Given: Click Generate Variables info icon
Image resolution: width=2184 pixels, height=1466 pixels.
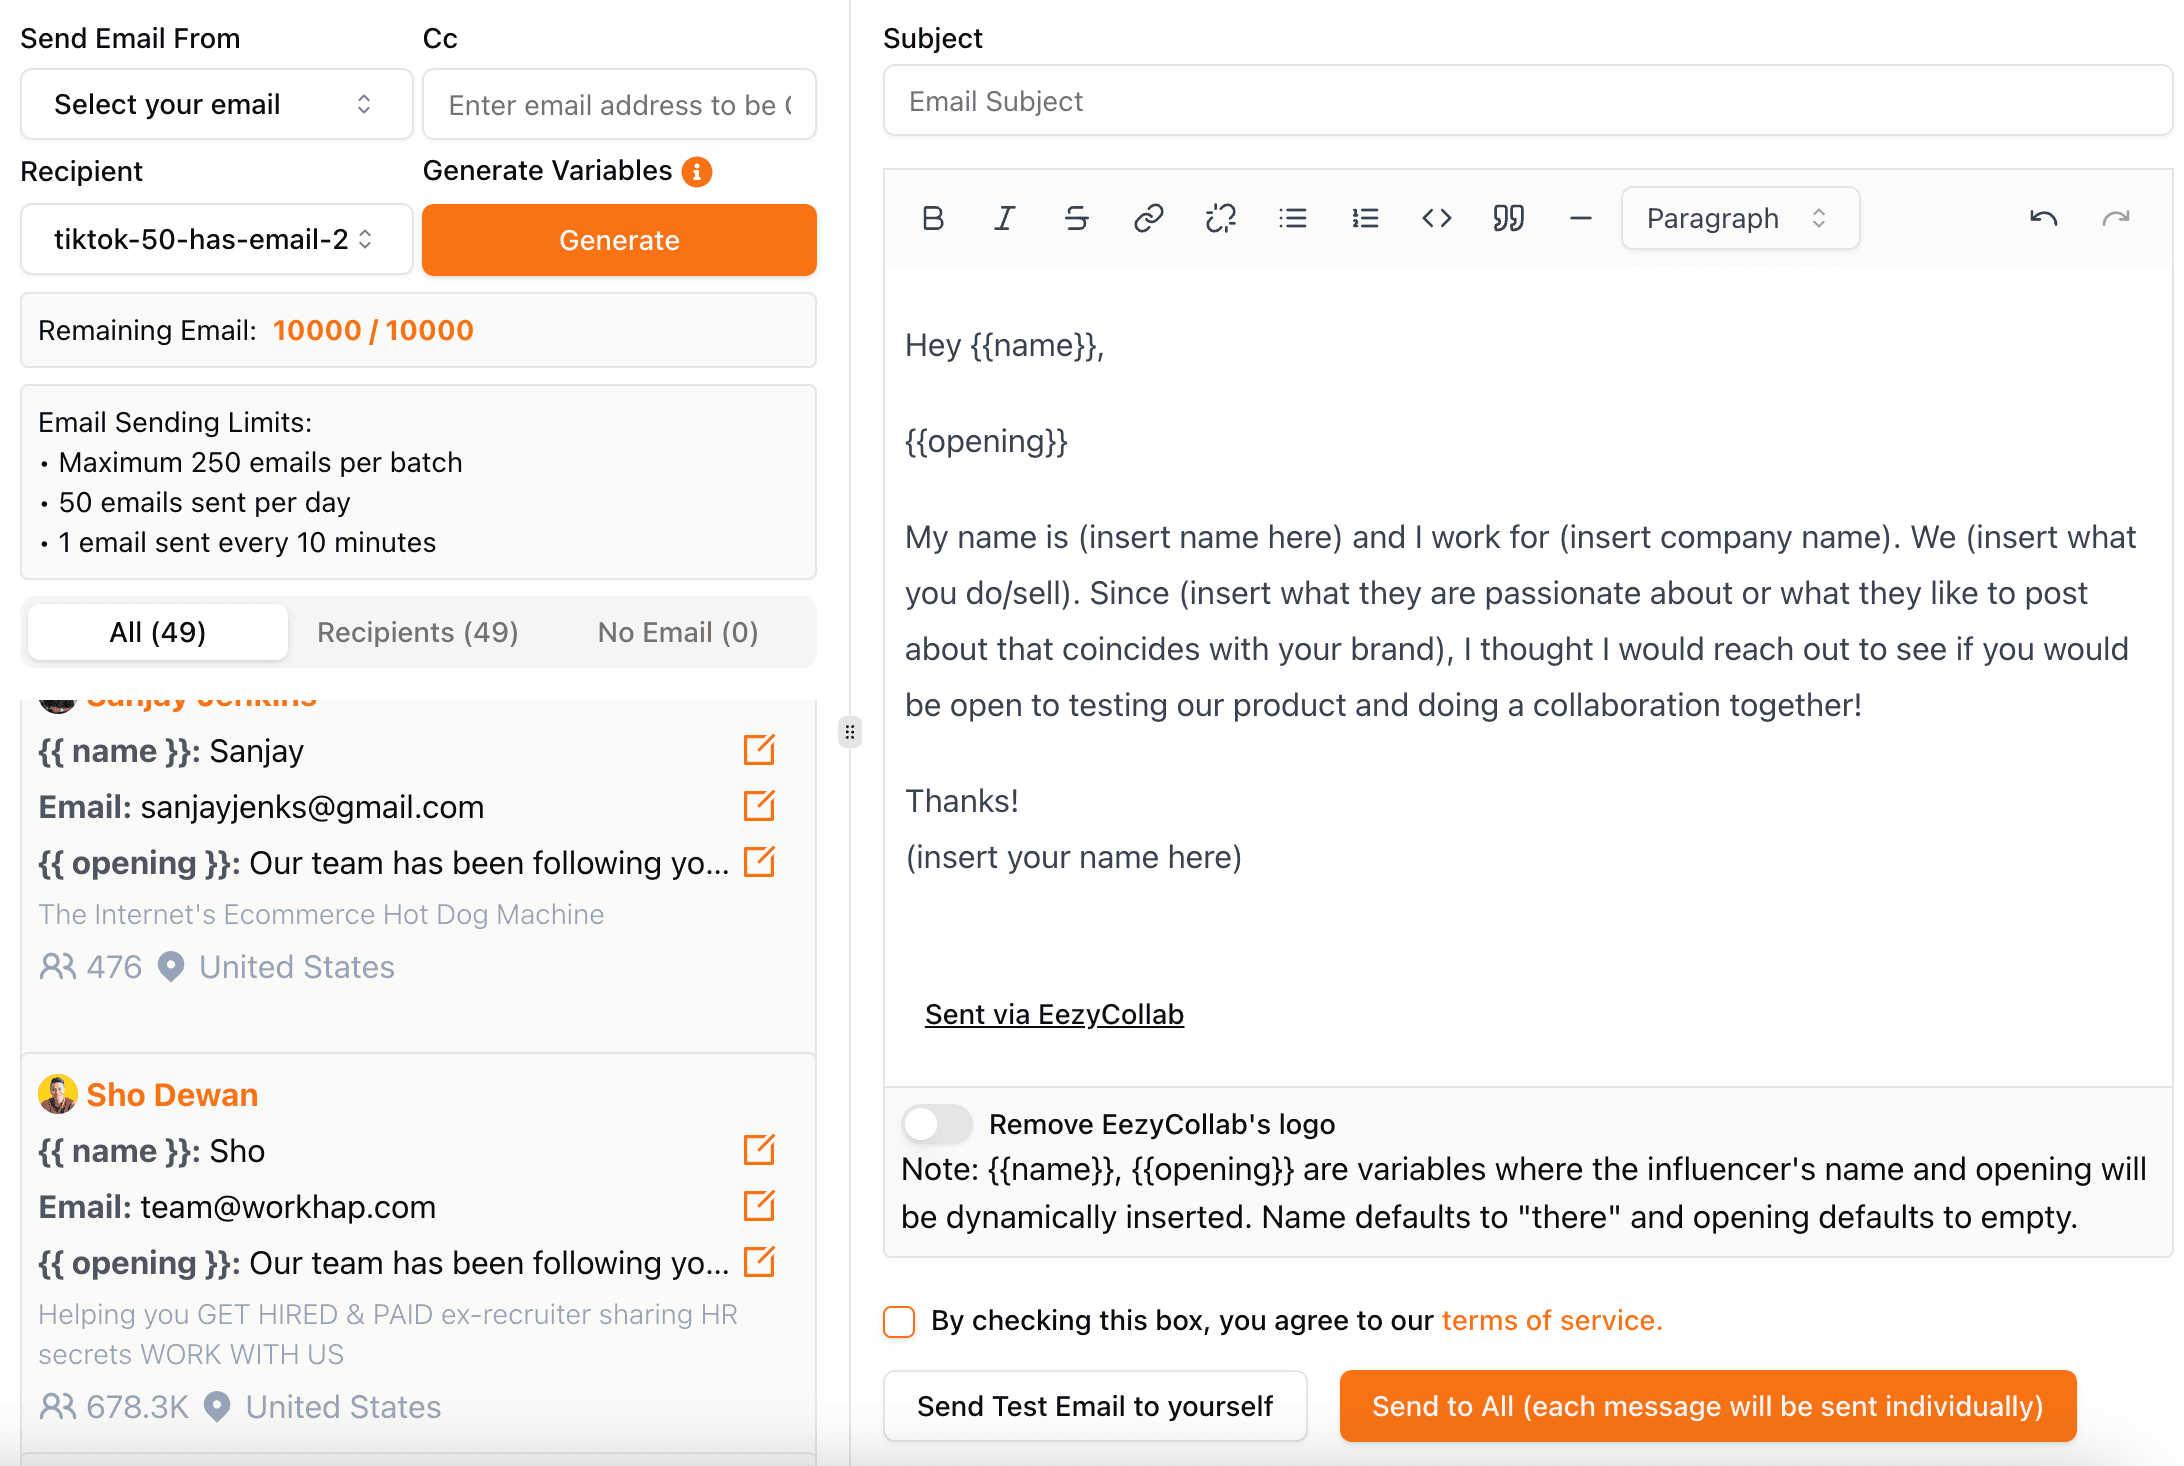Looking at the screenshot, I should pos(697,172).
